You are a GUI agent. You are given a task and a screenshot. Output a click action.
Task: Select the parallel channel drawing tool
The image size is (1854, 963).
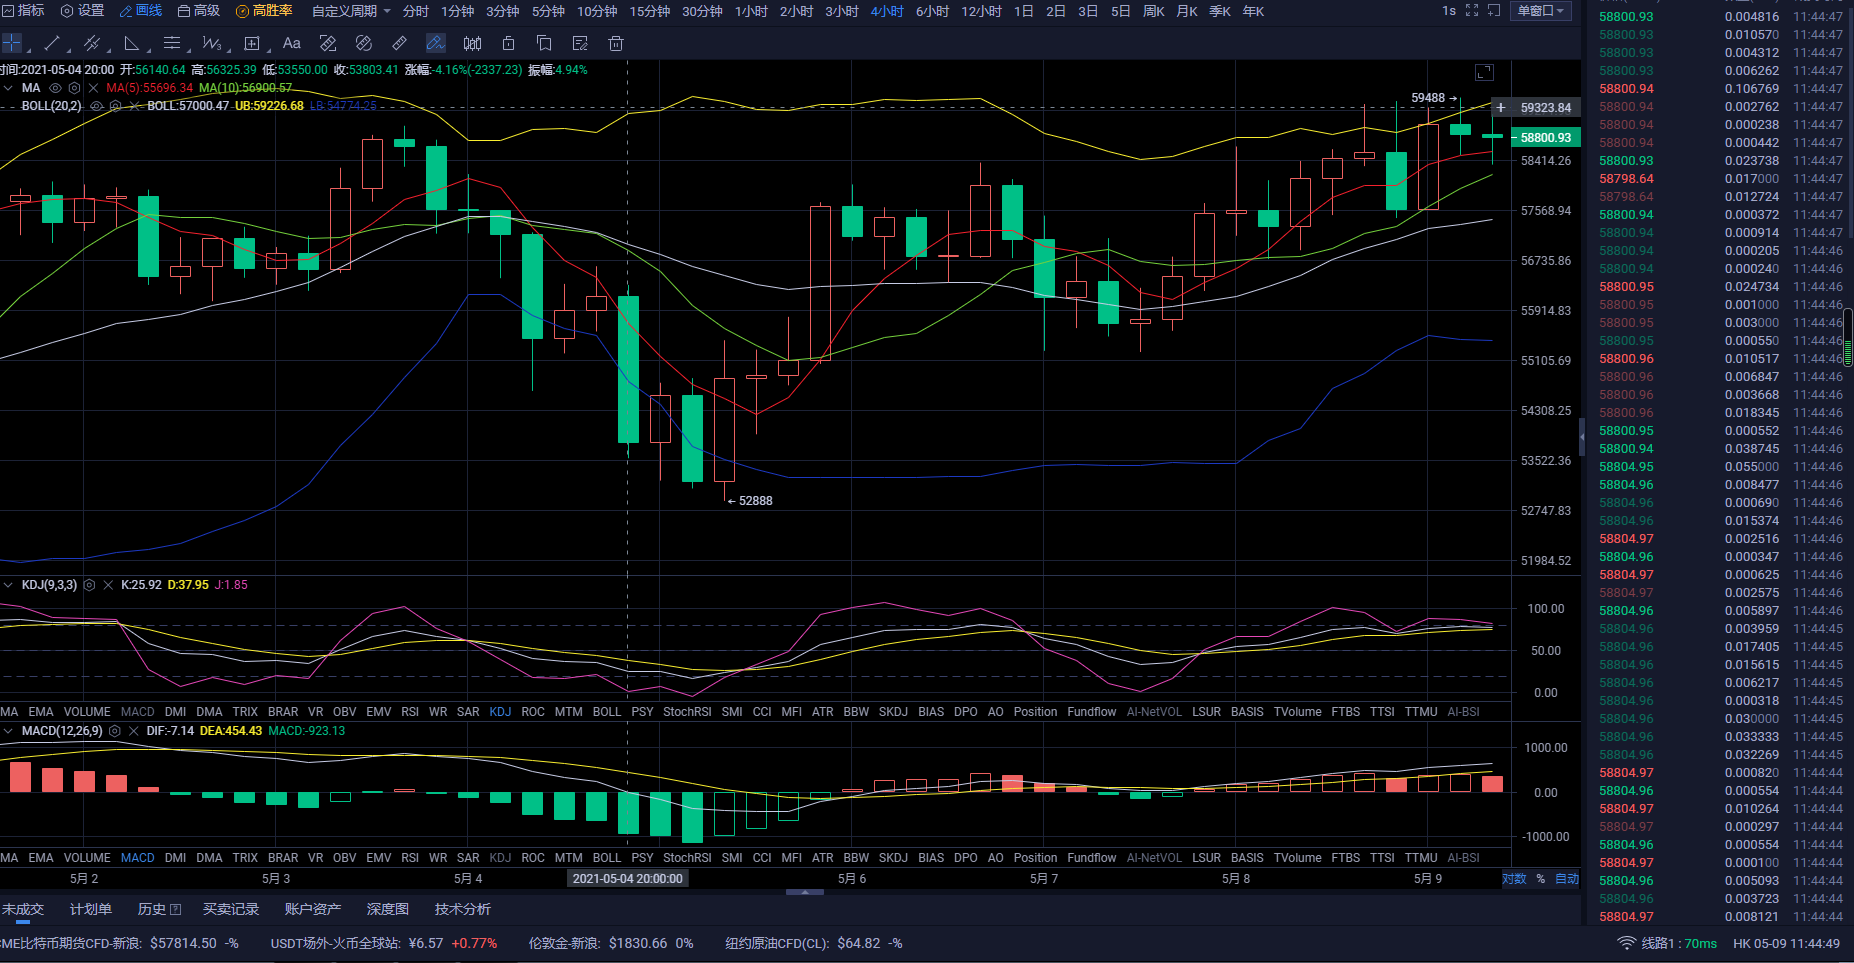tap(91, 43)
